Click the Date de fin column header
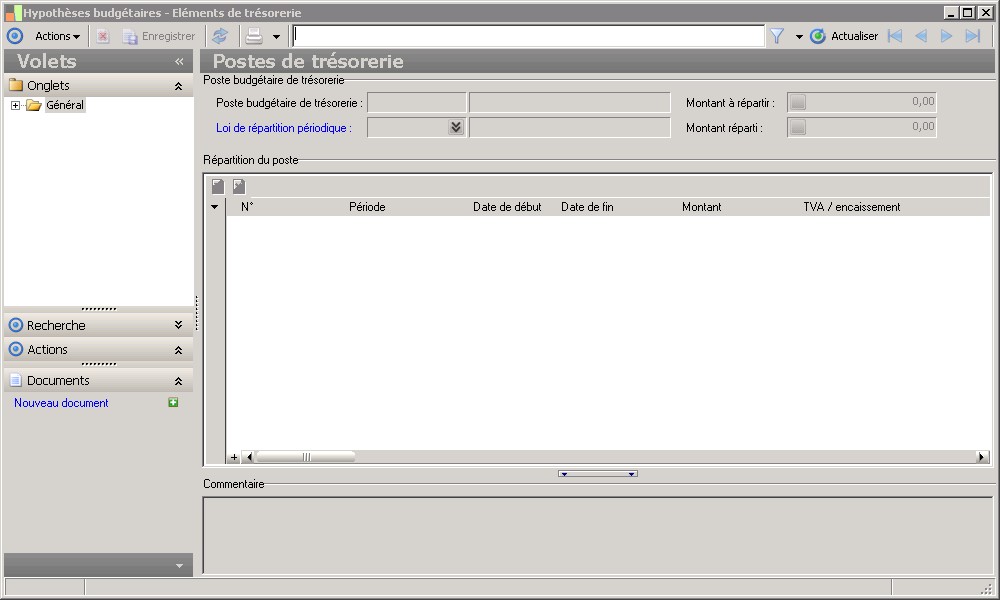This screenshot has width=1000, height=600. point(587,207)
